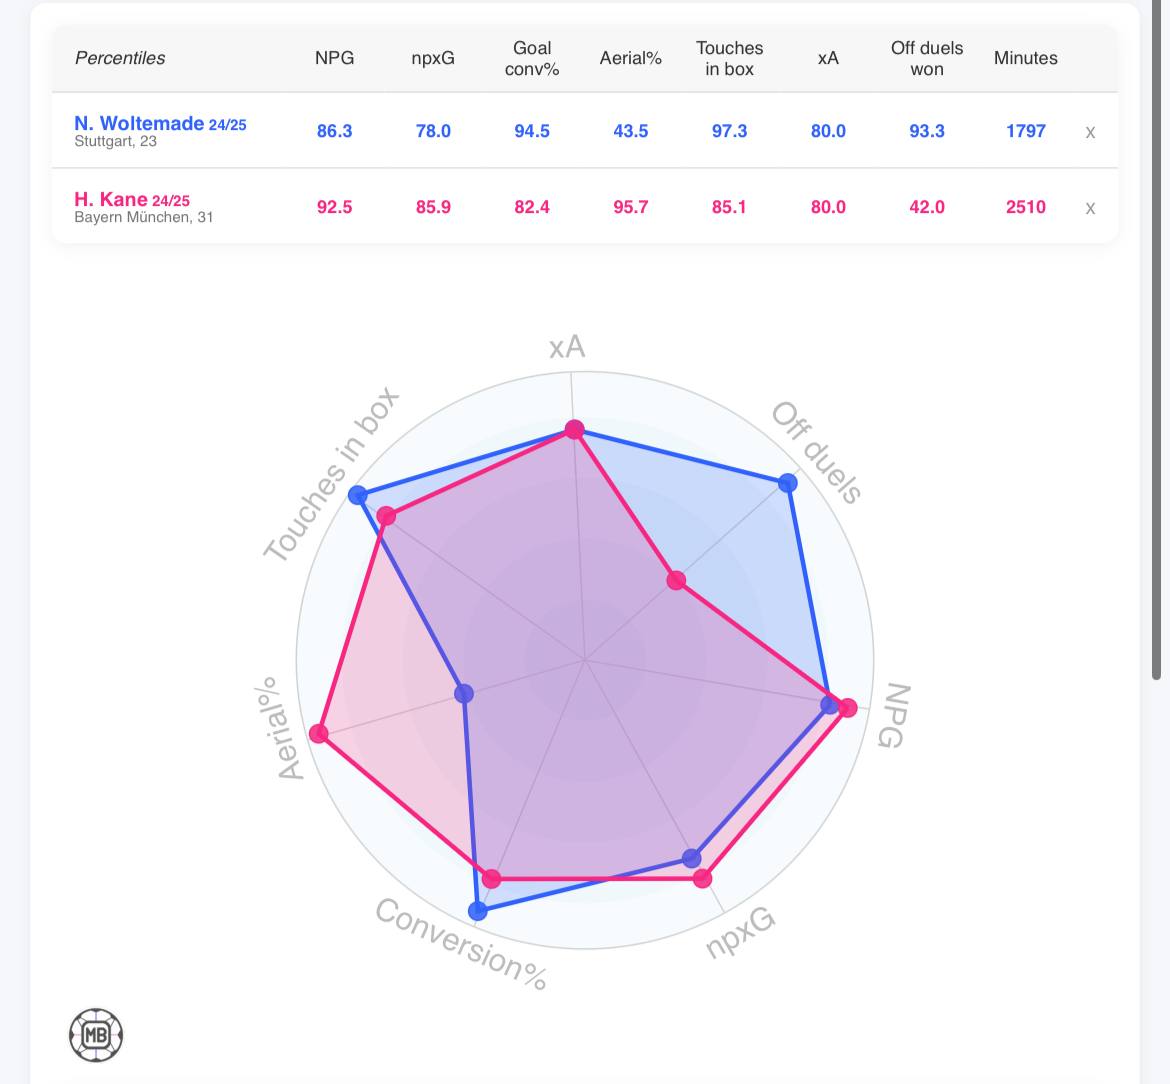Click the Minutes column header
1170x1084 pixels.
tap(1025, 58)
